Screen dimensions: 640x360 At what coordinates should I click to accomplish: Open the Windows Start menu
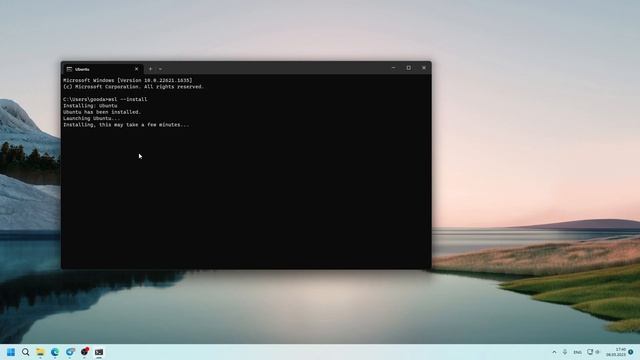[11, 352]
